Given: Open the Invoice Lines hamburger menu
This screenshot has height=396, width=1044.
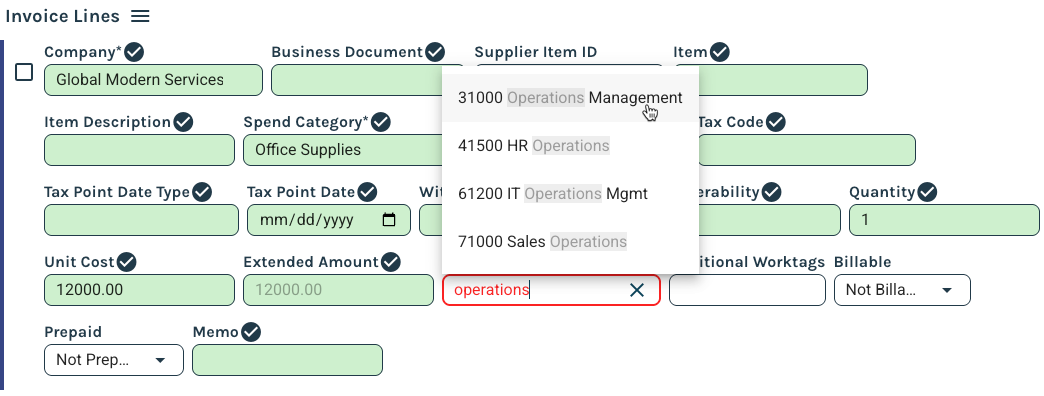Looking at the screenshot, I should pyautogui.click(x=140, y=16).
